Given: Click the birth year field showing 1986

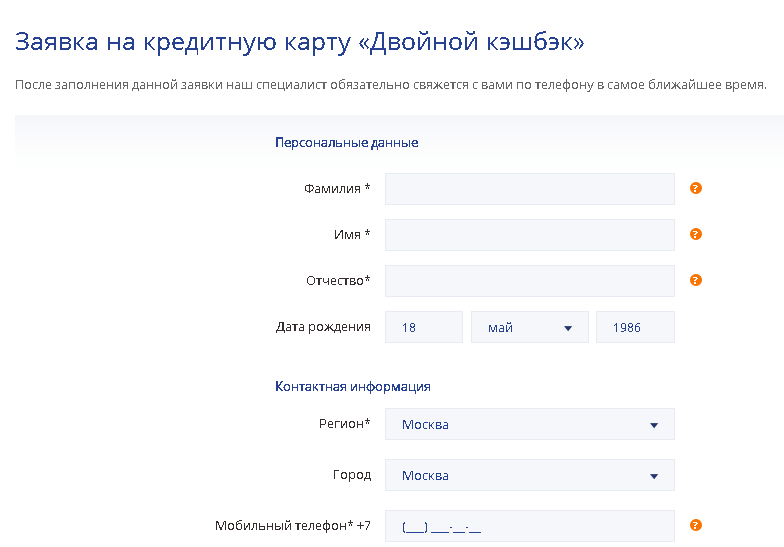Looking at the screenshot, I should (634, 327).
